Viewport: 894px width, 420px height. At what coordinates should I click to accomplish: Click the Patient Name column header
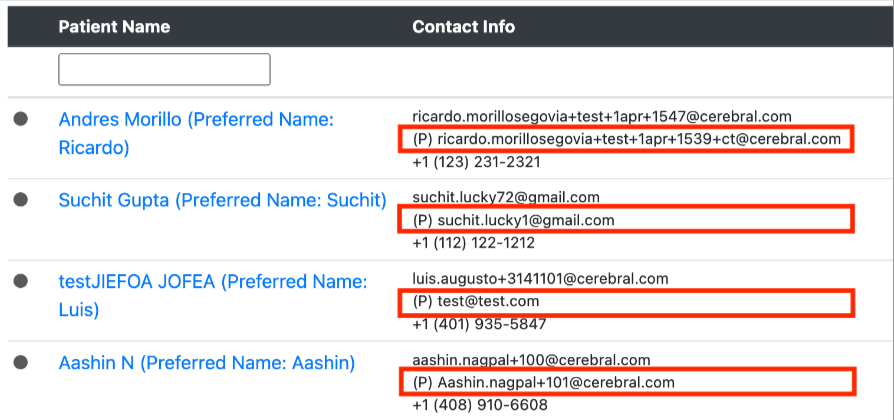114,26
